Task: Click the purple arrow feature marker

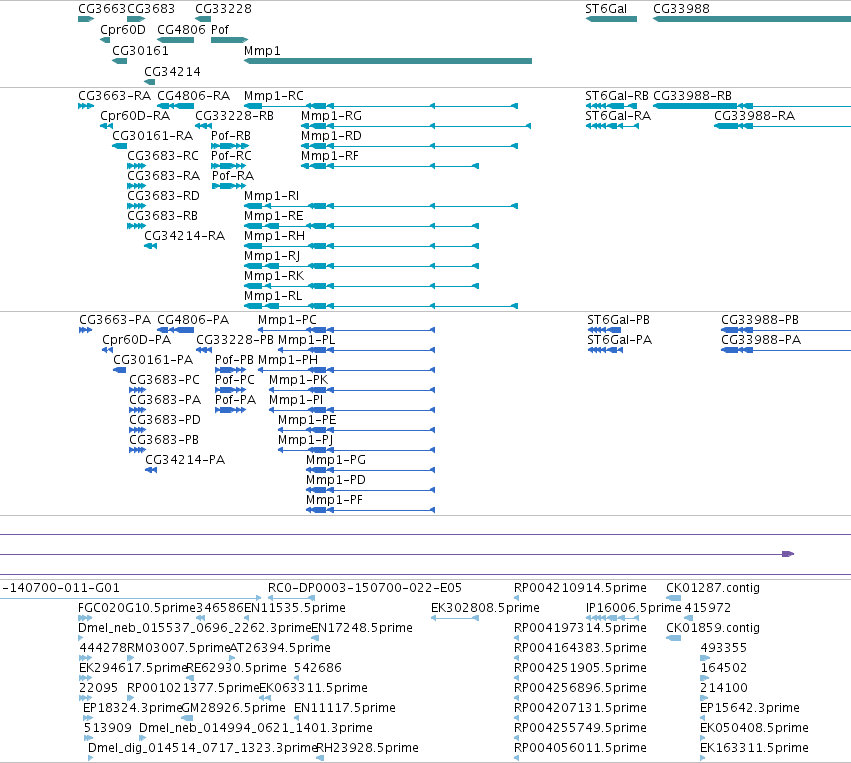Action: tap(788, 554)
